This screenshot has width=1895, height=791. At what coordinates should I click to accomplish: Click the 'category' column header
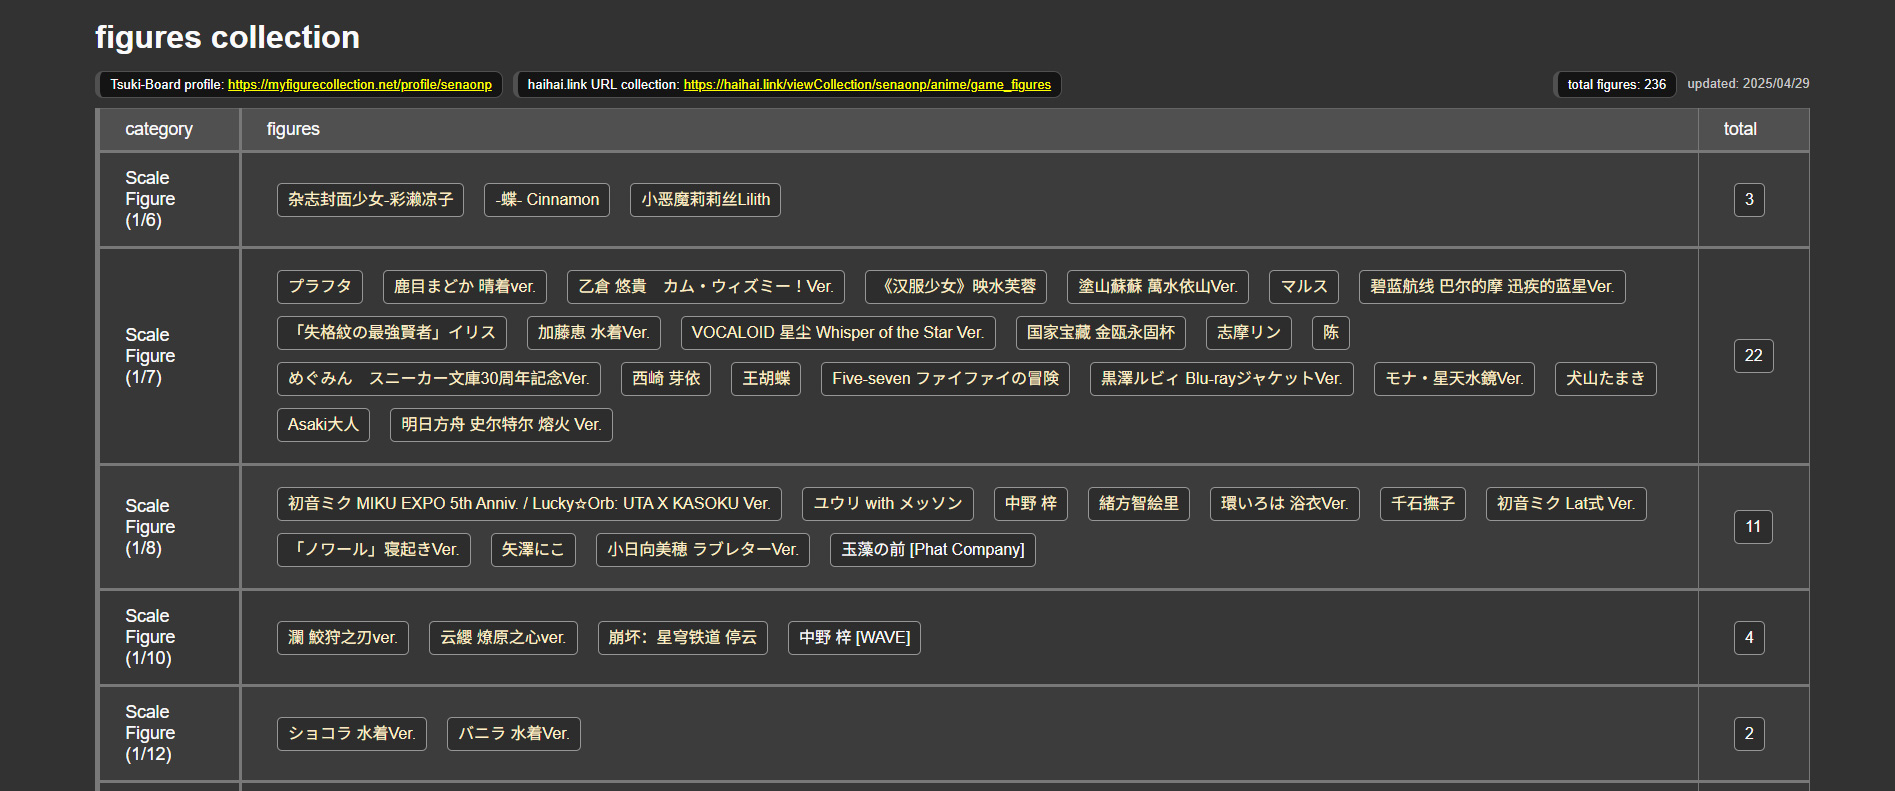click(x=159, y=129)
